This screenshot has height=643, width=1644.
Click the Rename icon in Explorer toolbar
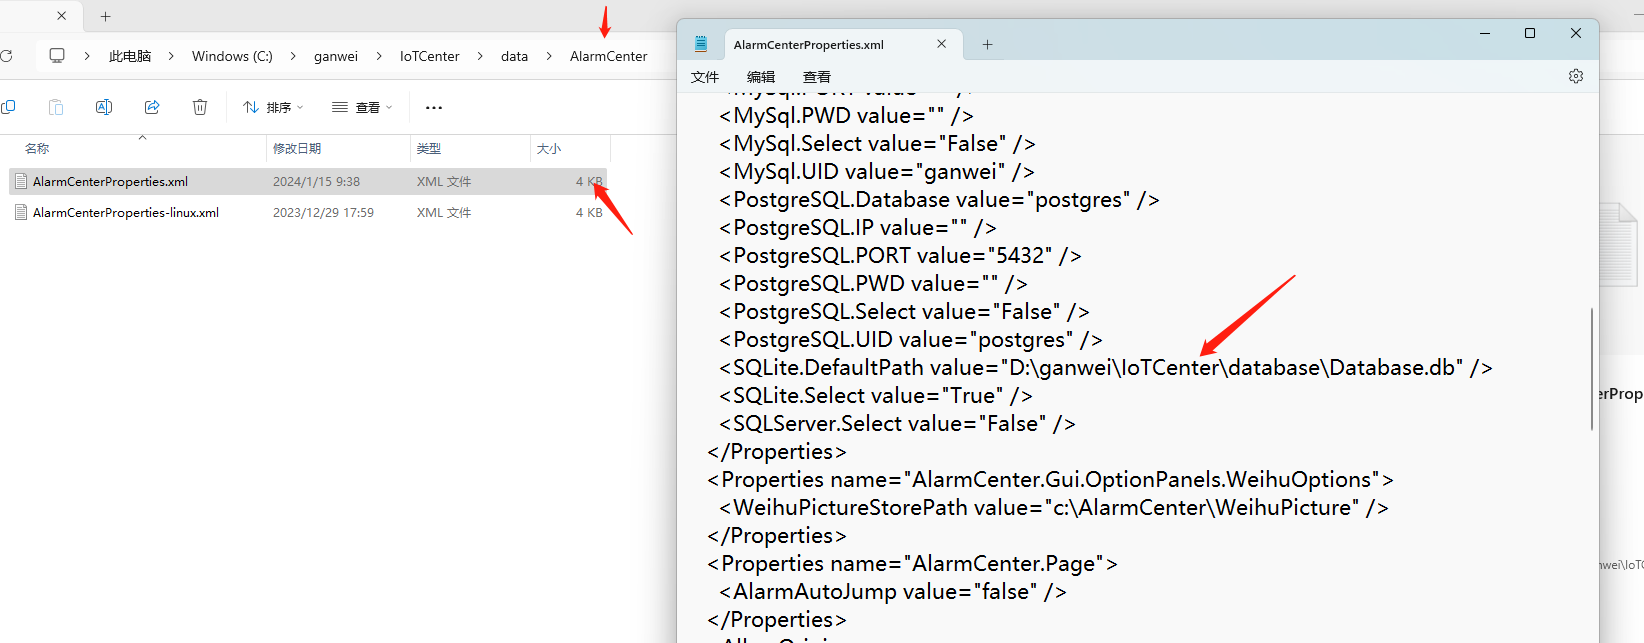pos(104,107)
